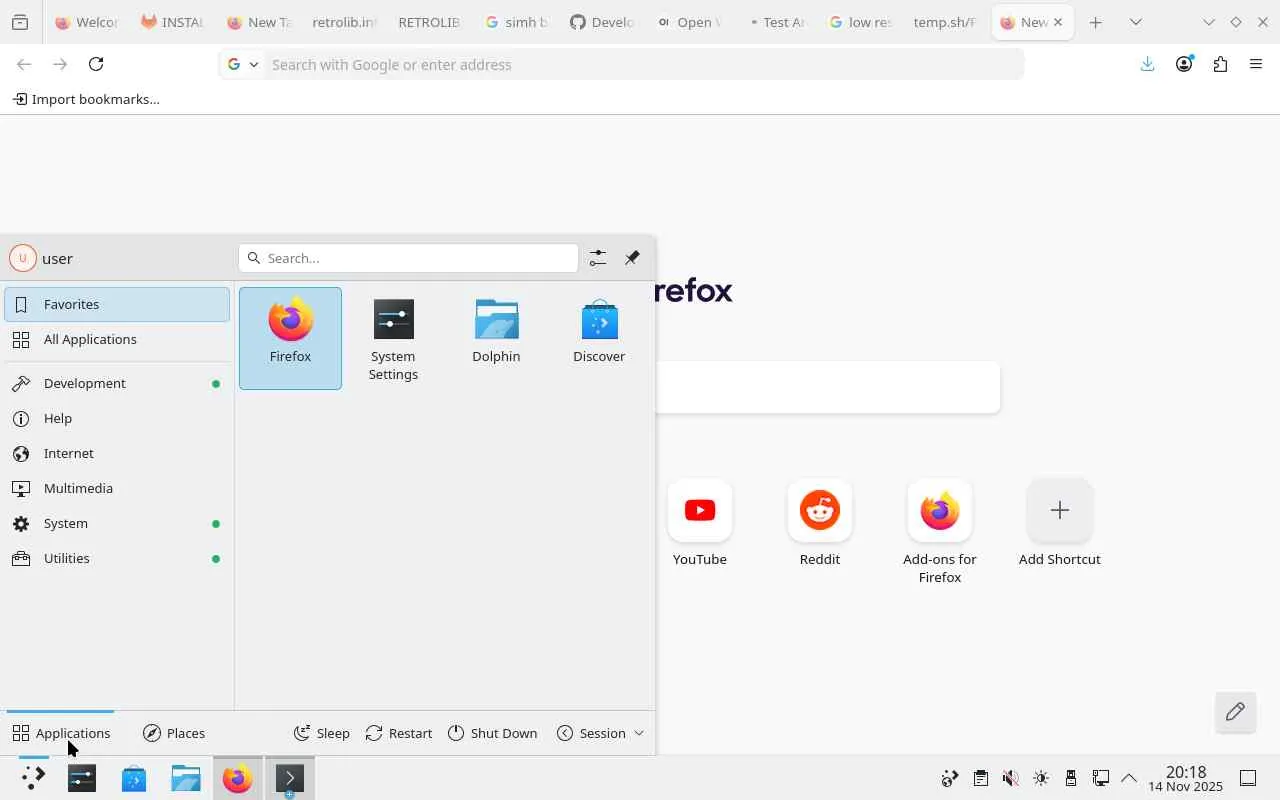Click the application launcher search field

(x=408, y=258)
